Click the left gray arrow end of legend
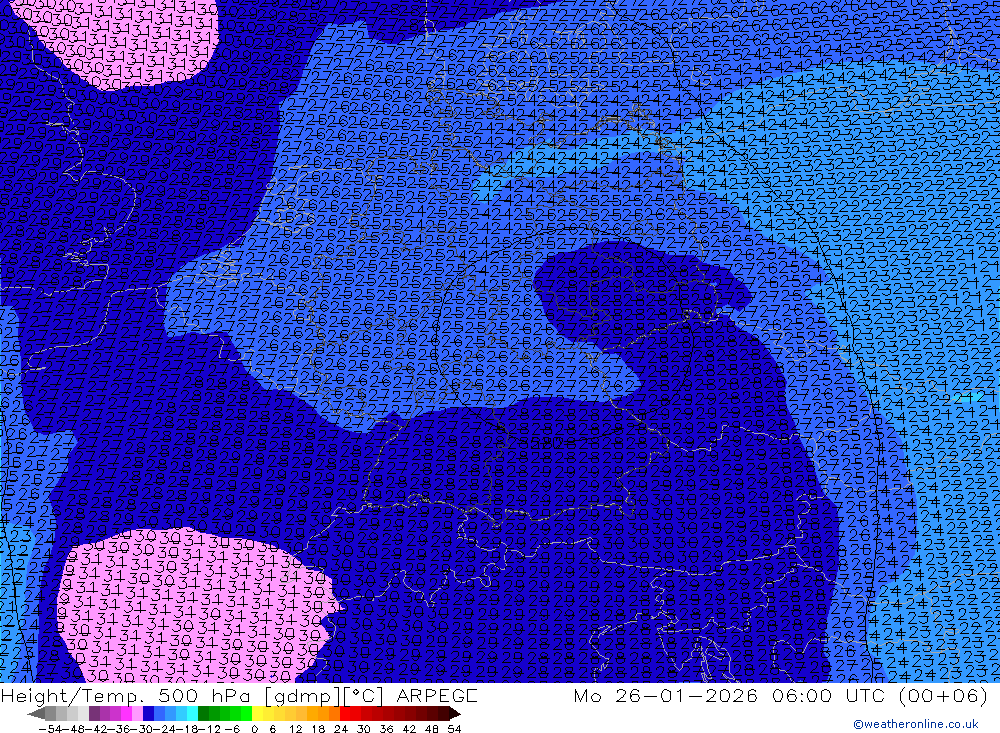Image resolution: width=1000 pixels, height=733 pixels. pos(36,714)
